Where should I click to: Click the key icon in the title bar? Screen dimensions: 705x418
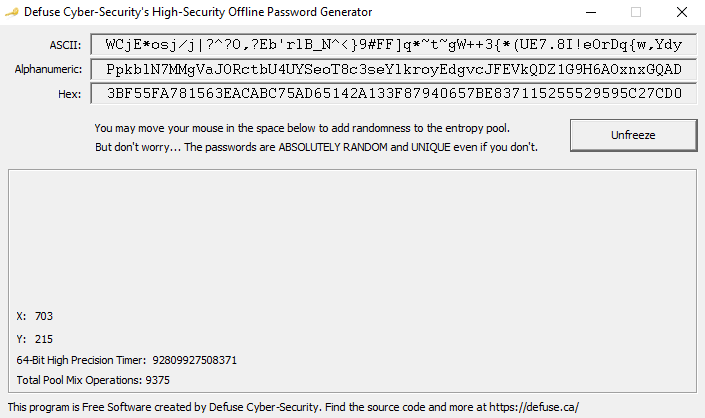pos(12,12)
